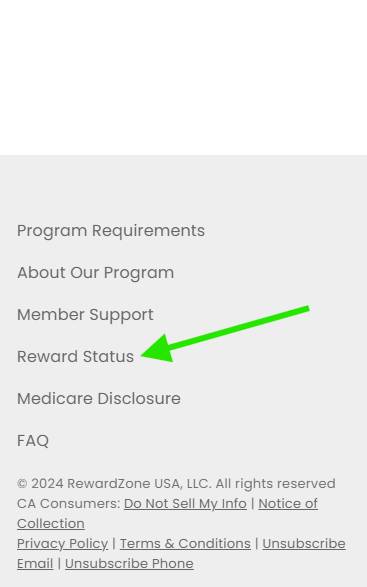Image resolution: width=367 pixels, height=587 pixels.
Task: Click the CA Consumers label
Action: coord(69,504)
